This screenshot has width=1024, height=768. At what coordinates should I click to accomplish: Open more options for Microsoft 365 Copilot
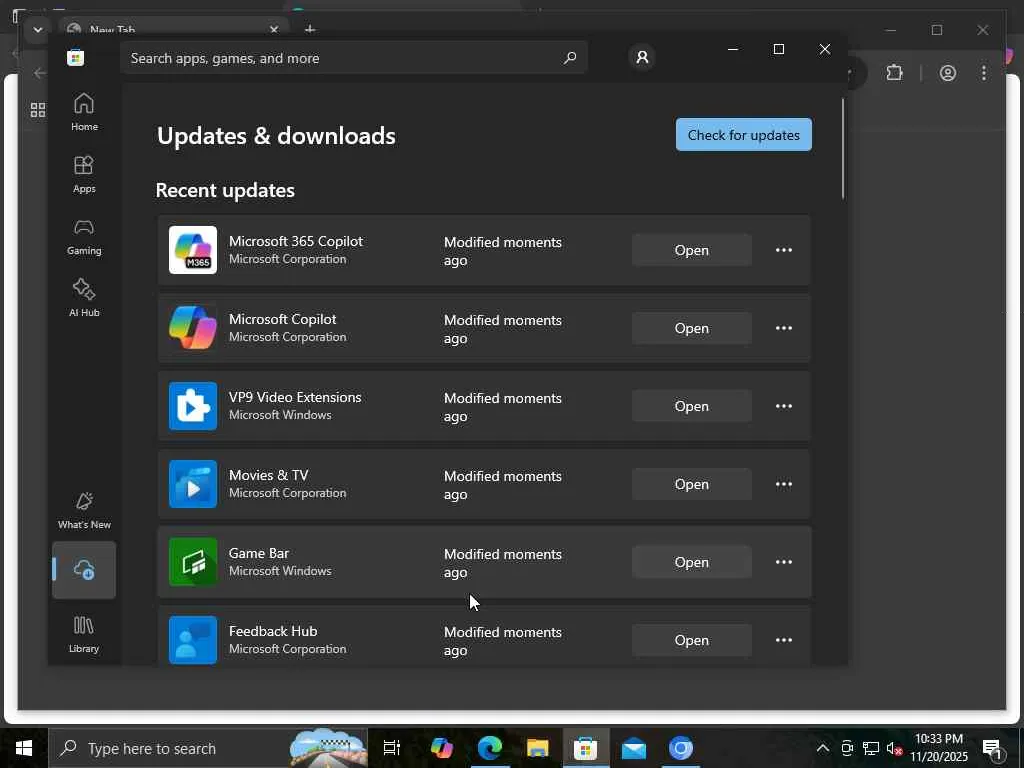784,250
